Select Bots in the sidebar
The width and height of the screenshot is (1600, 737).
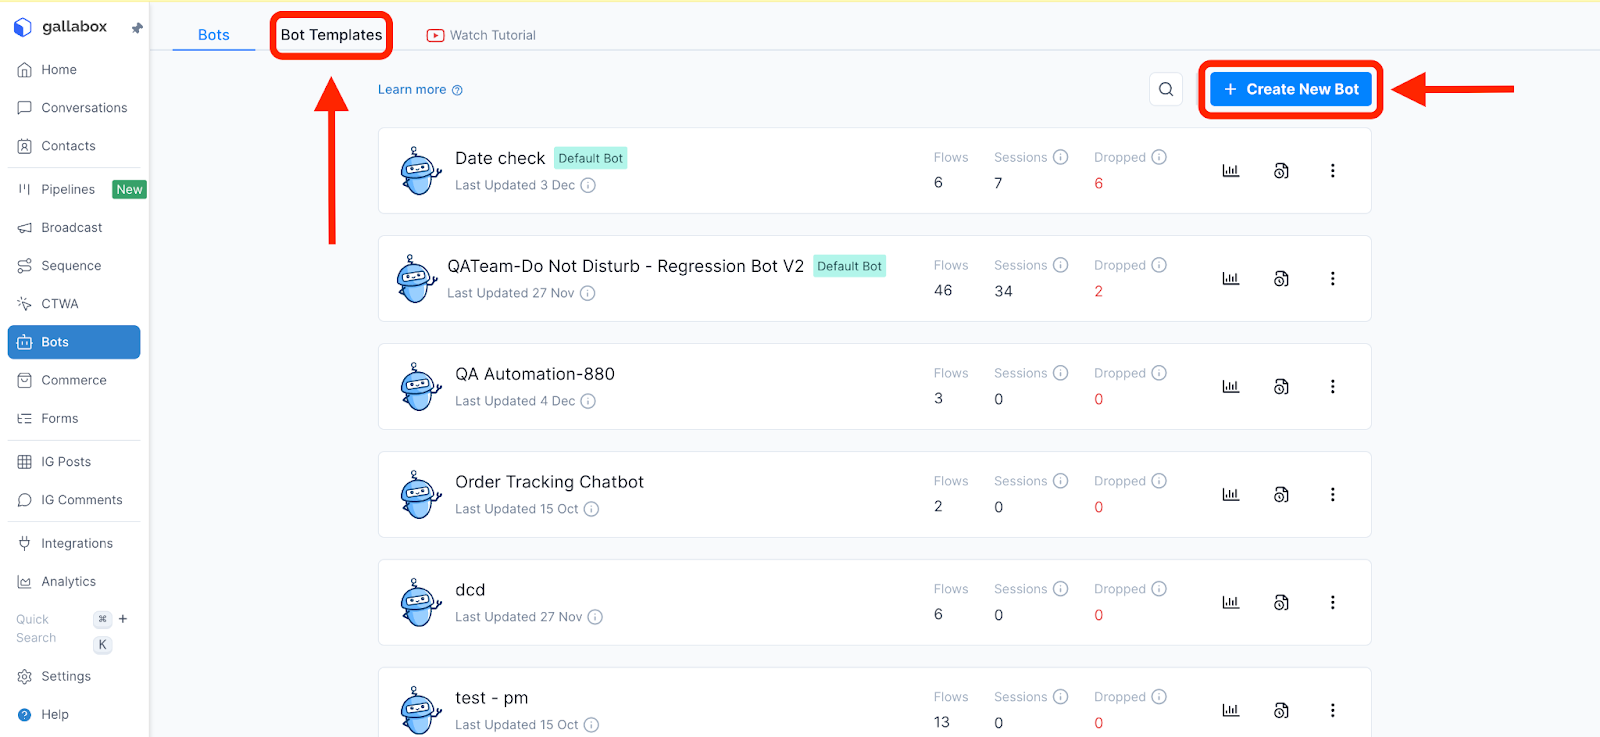74,342
